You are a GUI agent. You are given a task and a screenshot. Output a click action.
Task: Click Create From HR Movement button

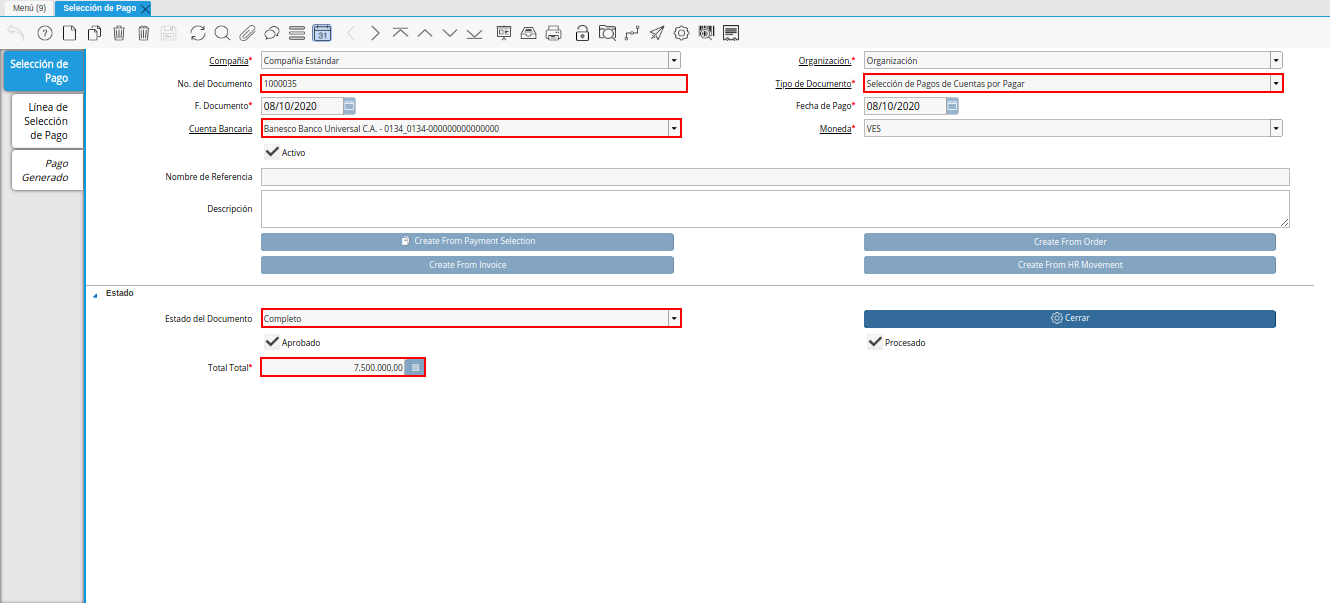(x=1070, y=265)
